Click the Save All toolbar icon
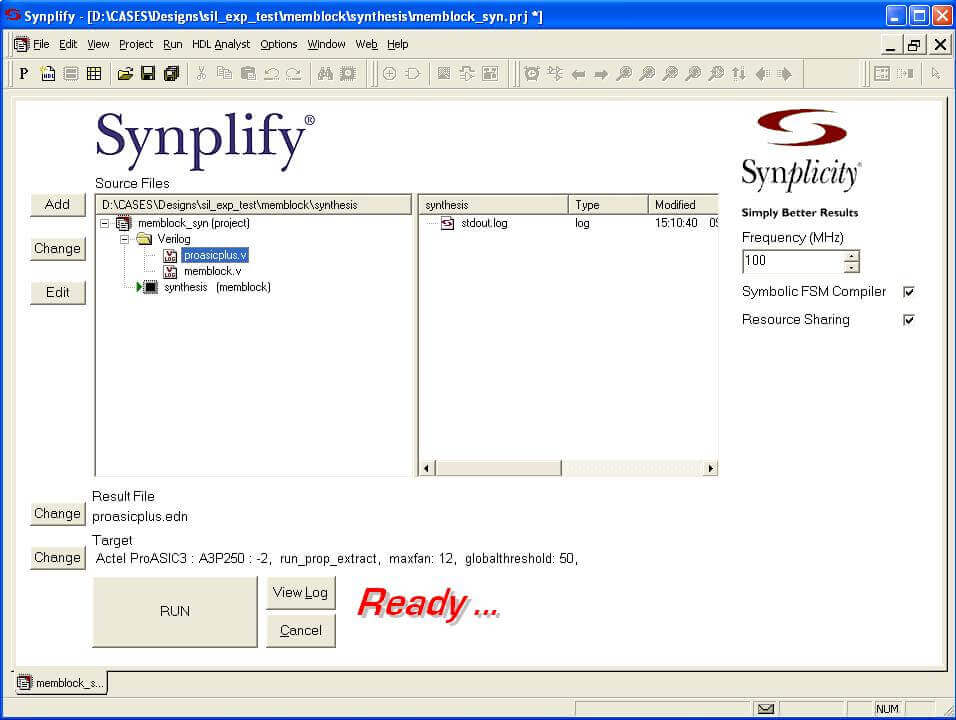The height and width of the screenshot is (720, 956). tap(170, 73)
